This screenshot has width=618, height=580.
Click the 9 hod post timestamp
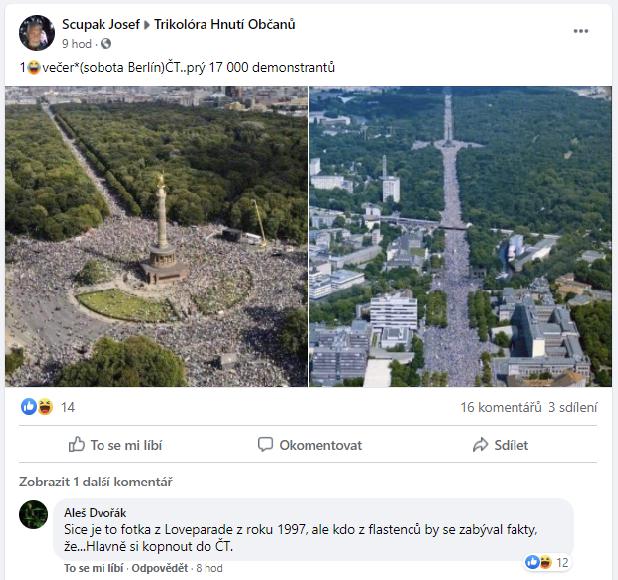click(x=77, y=44)
